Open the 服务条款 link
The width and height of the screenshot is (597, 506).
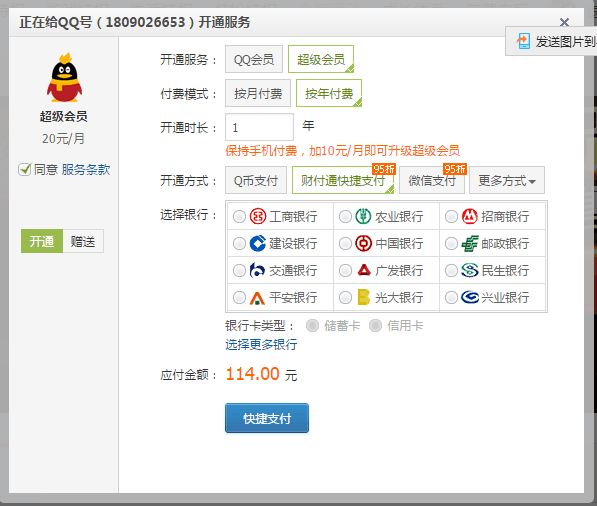[86, 169]
